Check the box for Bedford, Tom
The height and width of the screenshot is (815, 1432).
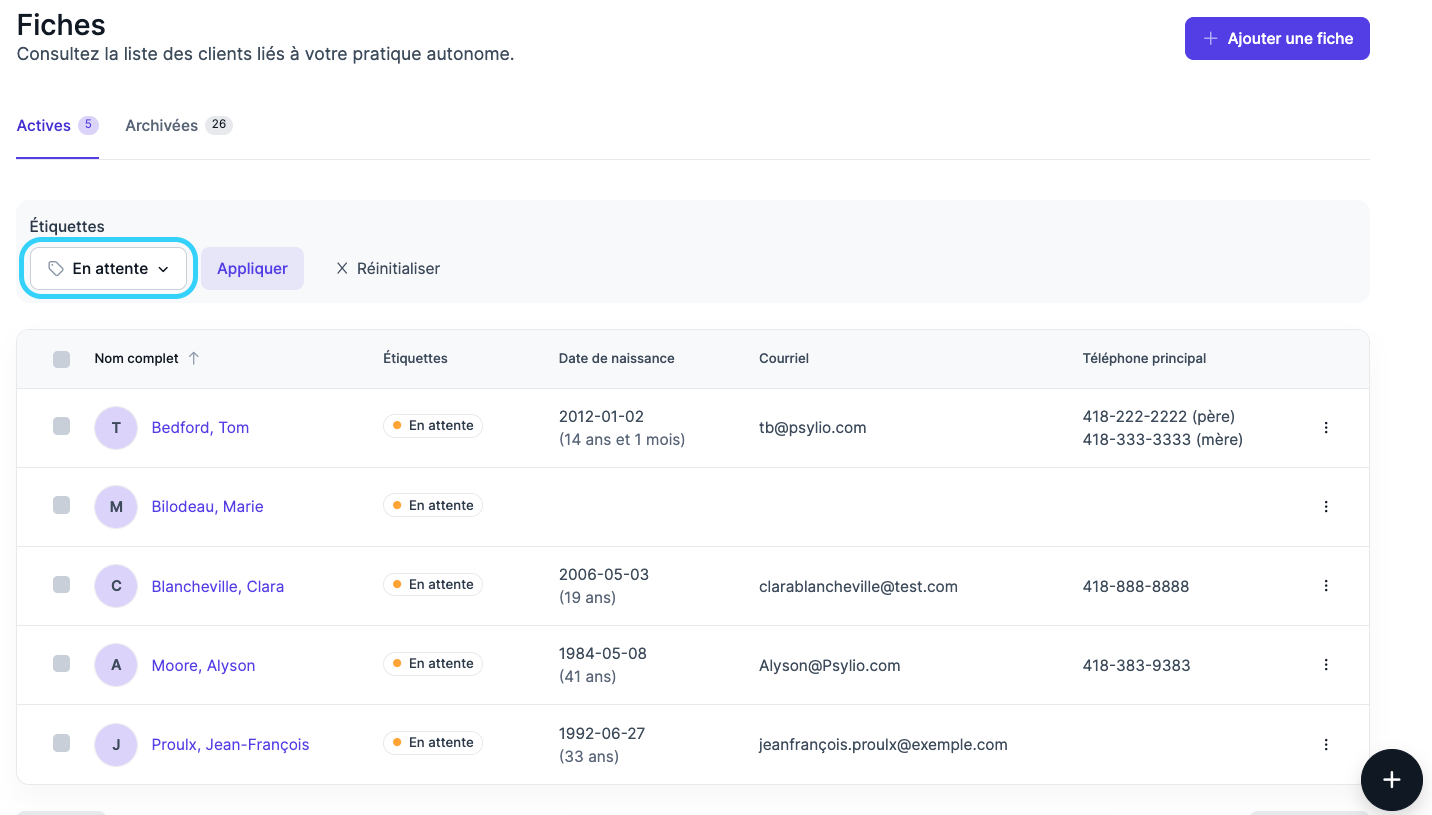[x=62, y=426]
